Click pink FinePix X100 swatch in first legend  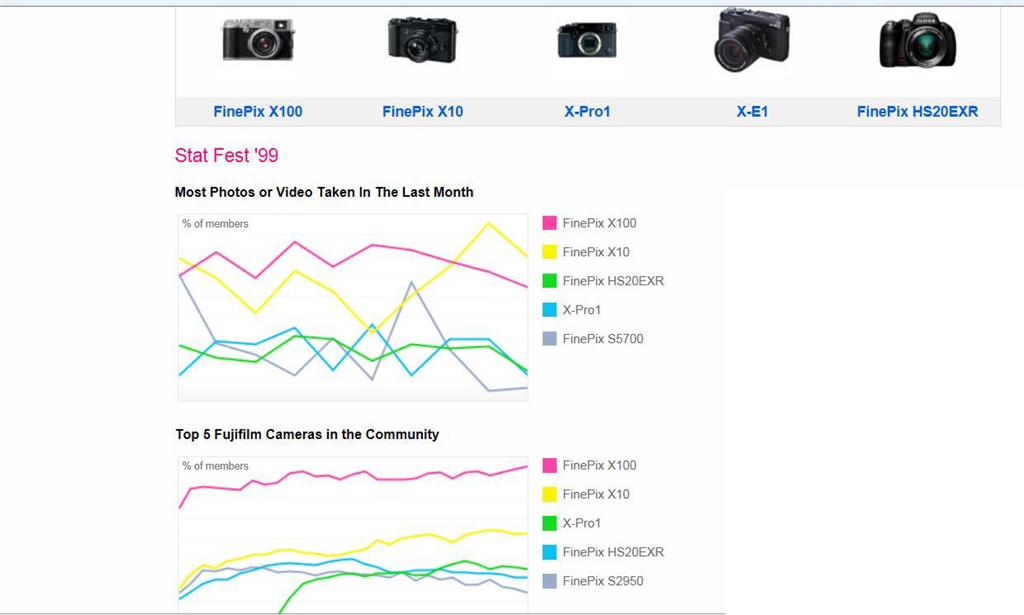(549, 223)
